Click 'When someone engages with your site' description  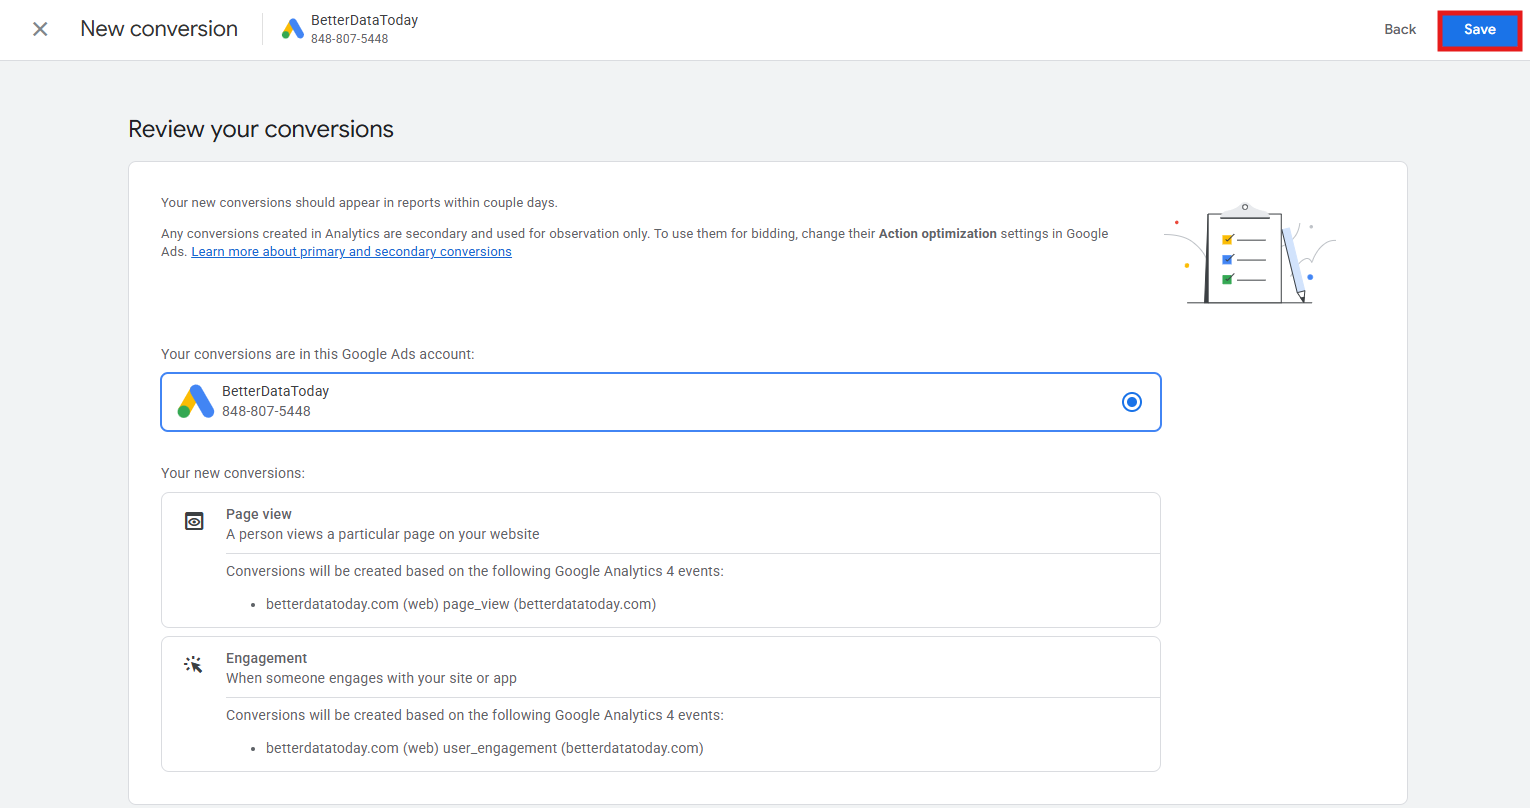[371, 678]
